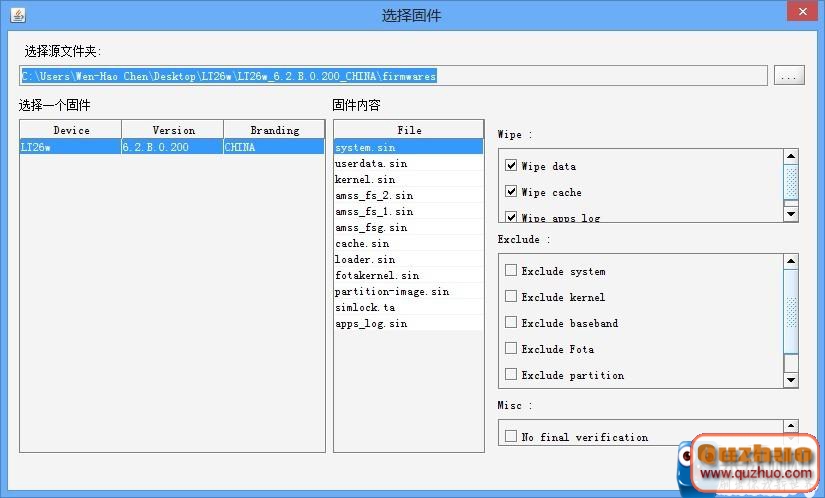Image resolution: width=825 pixels, height=498 pixels.
Task: Enable the Exclude system checkbox
Action: pyautogui.click(x=510, y=270)
